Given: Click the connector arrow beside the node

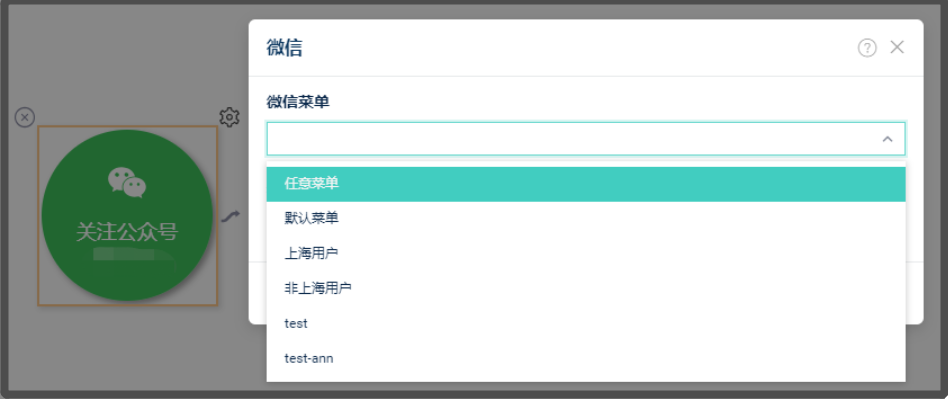Looking at the screenshot, I should point(230,216).
